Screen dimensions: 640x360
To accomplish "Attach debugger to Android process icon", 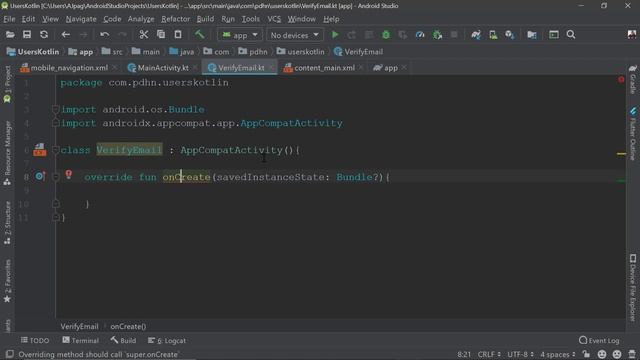I will 437,35.
